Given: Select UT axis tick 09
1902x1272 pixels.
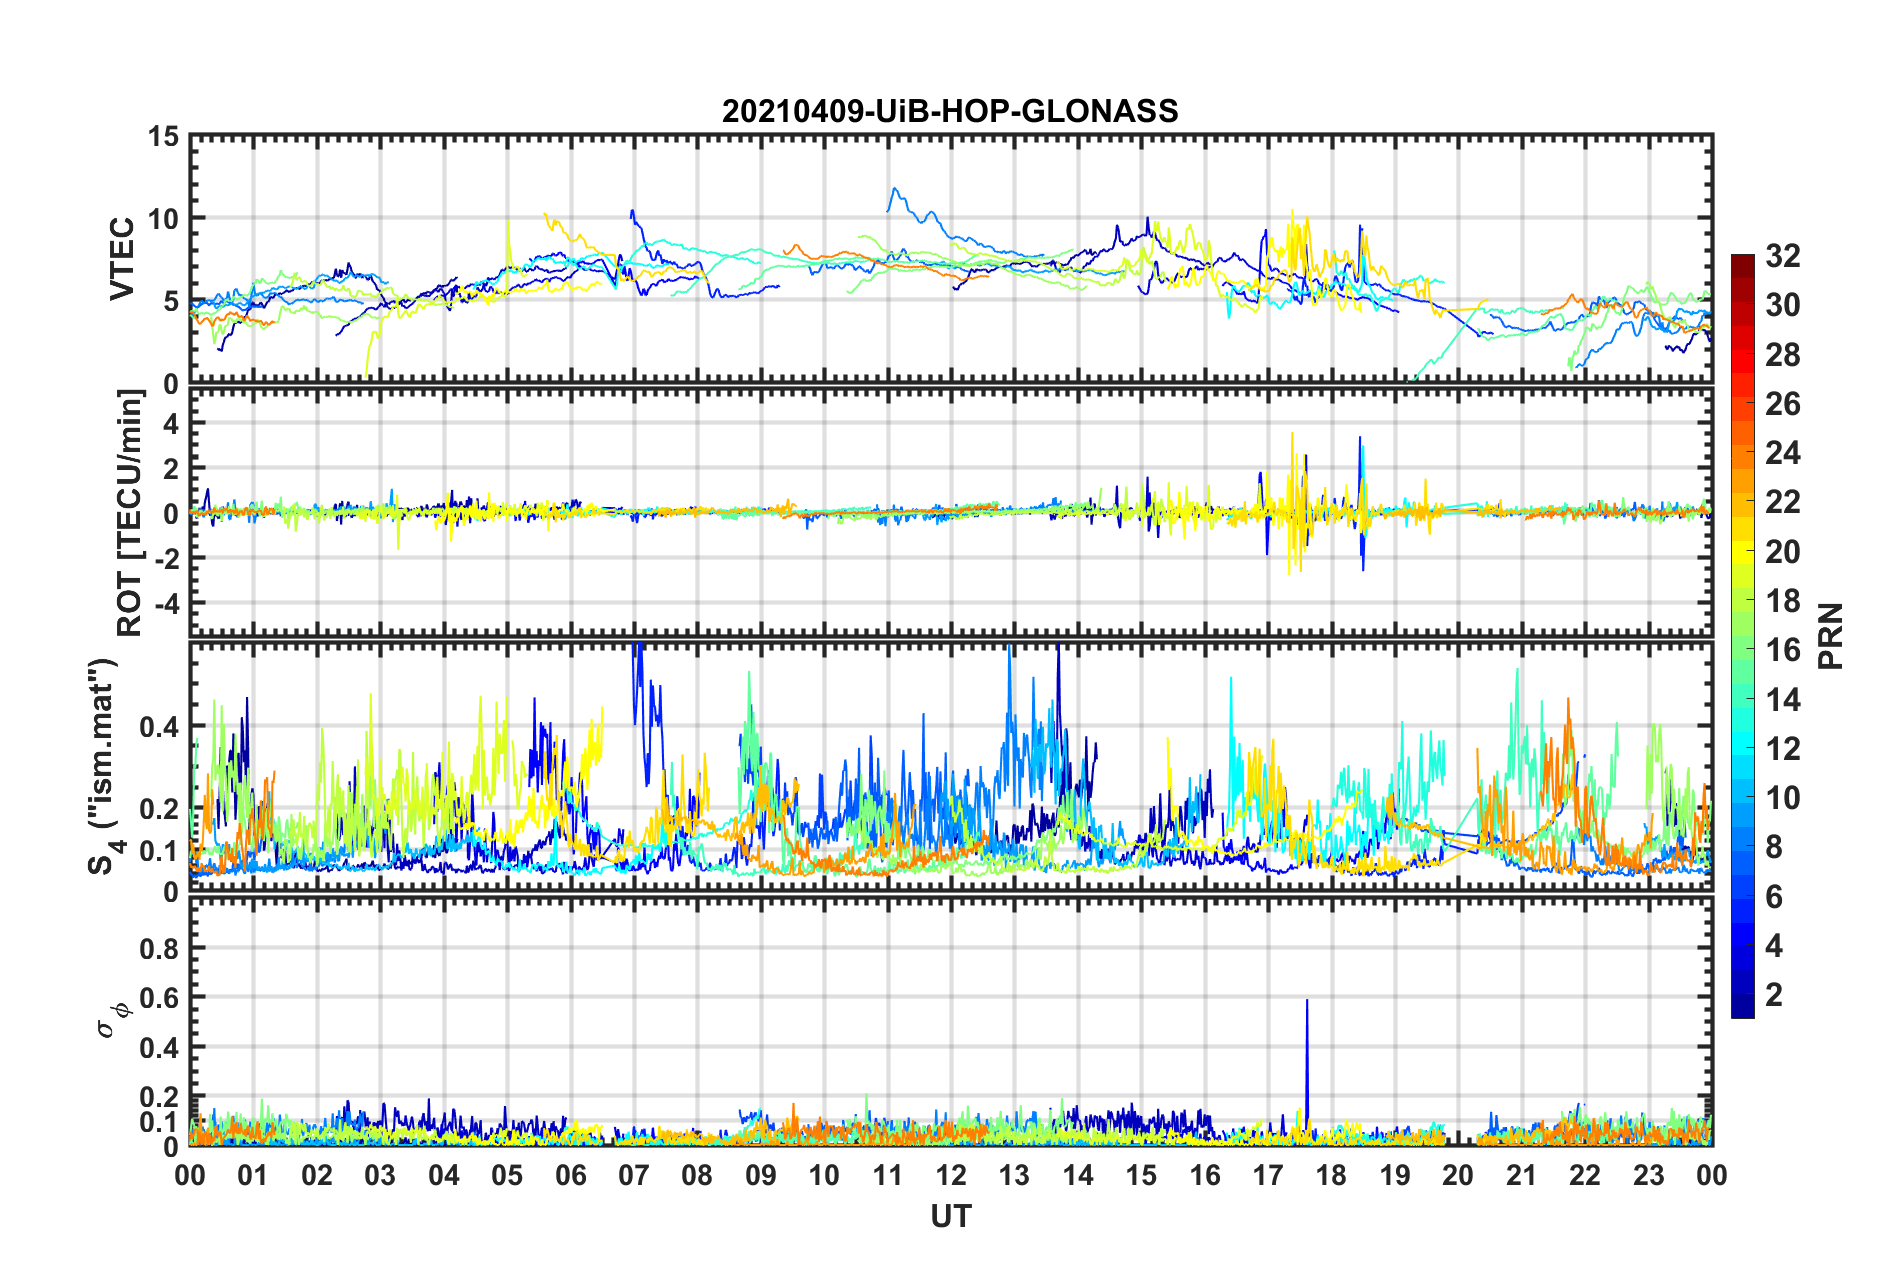Looking at the screenshot, I should pos(761,1174).
